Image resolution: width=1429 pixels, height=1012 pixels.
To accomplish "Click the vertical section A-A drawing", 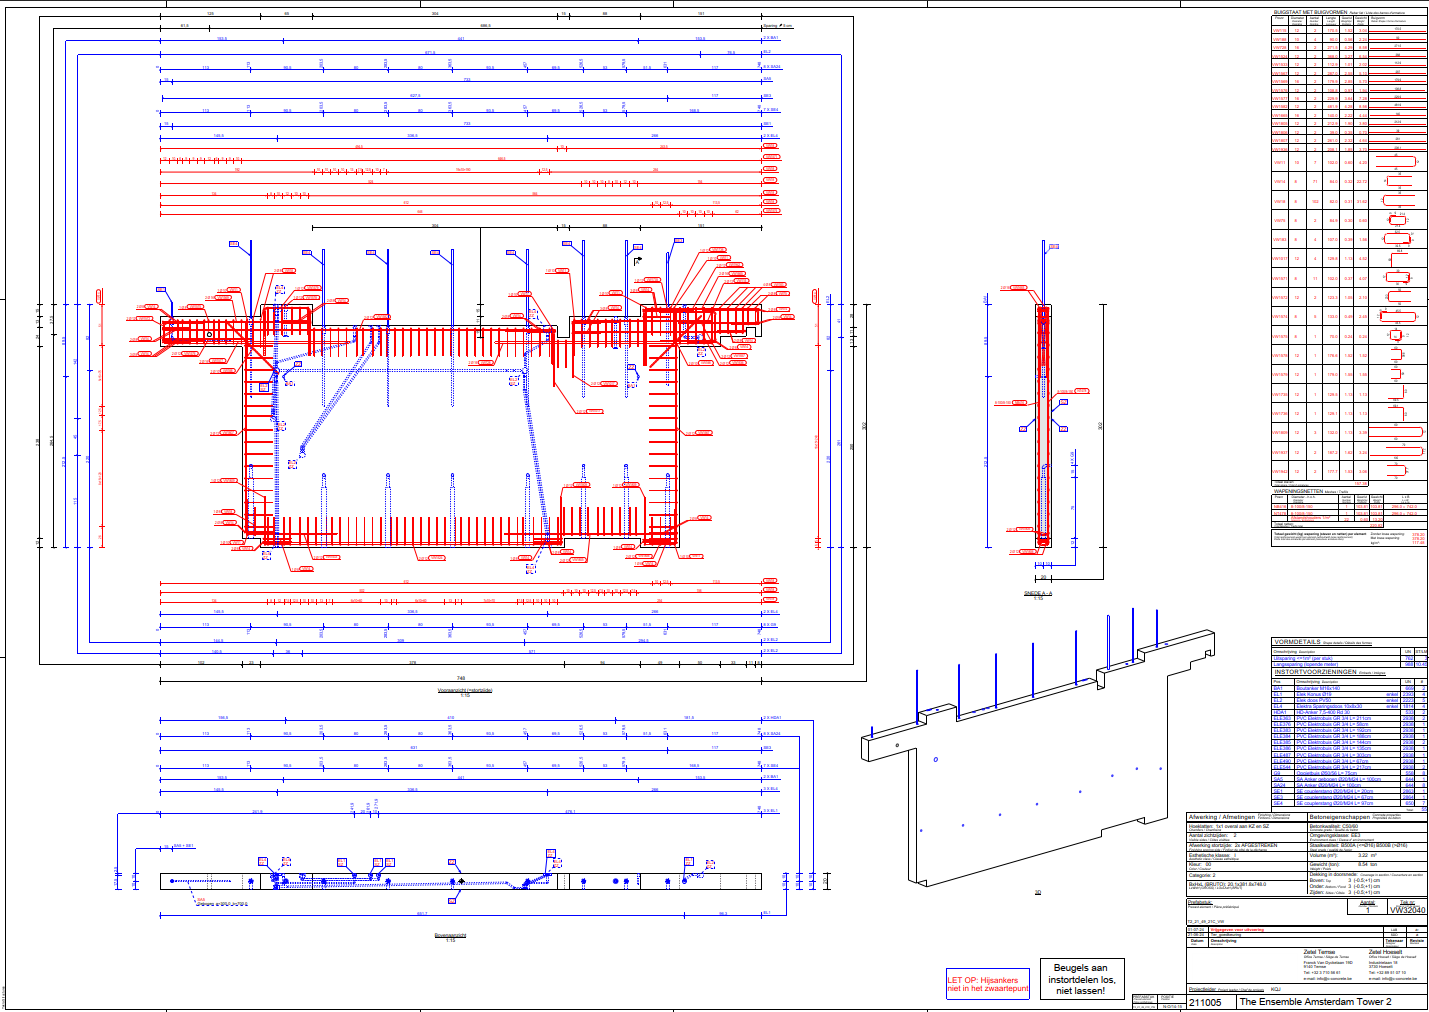I will pos(1043,425).
